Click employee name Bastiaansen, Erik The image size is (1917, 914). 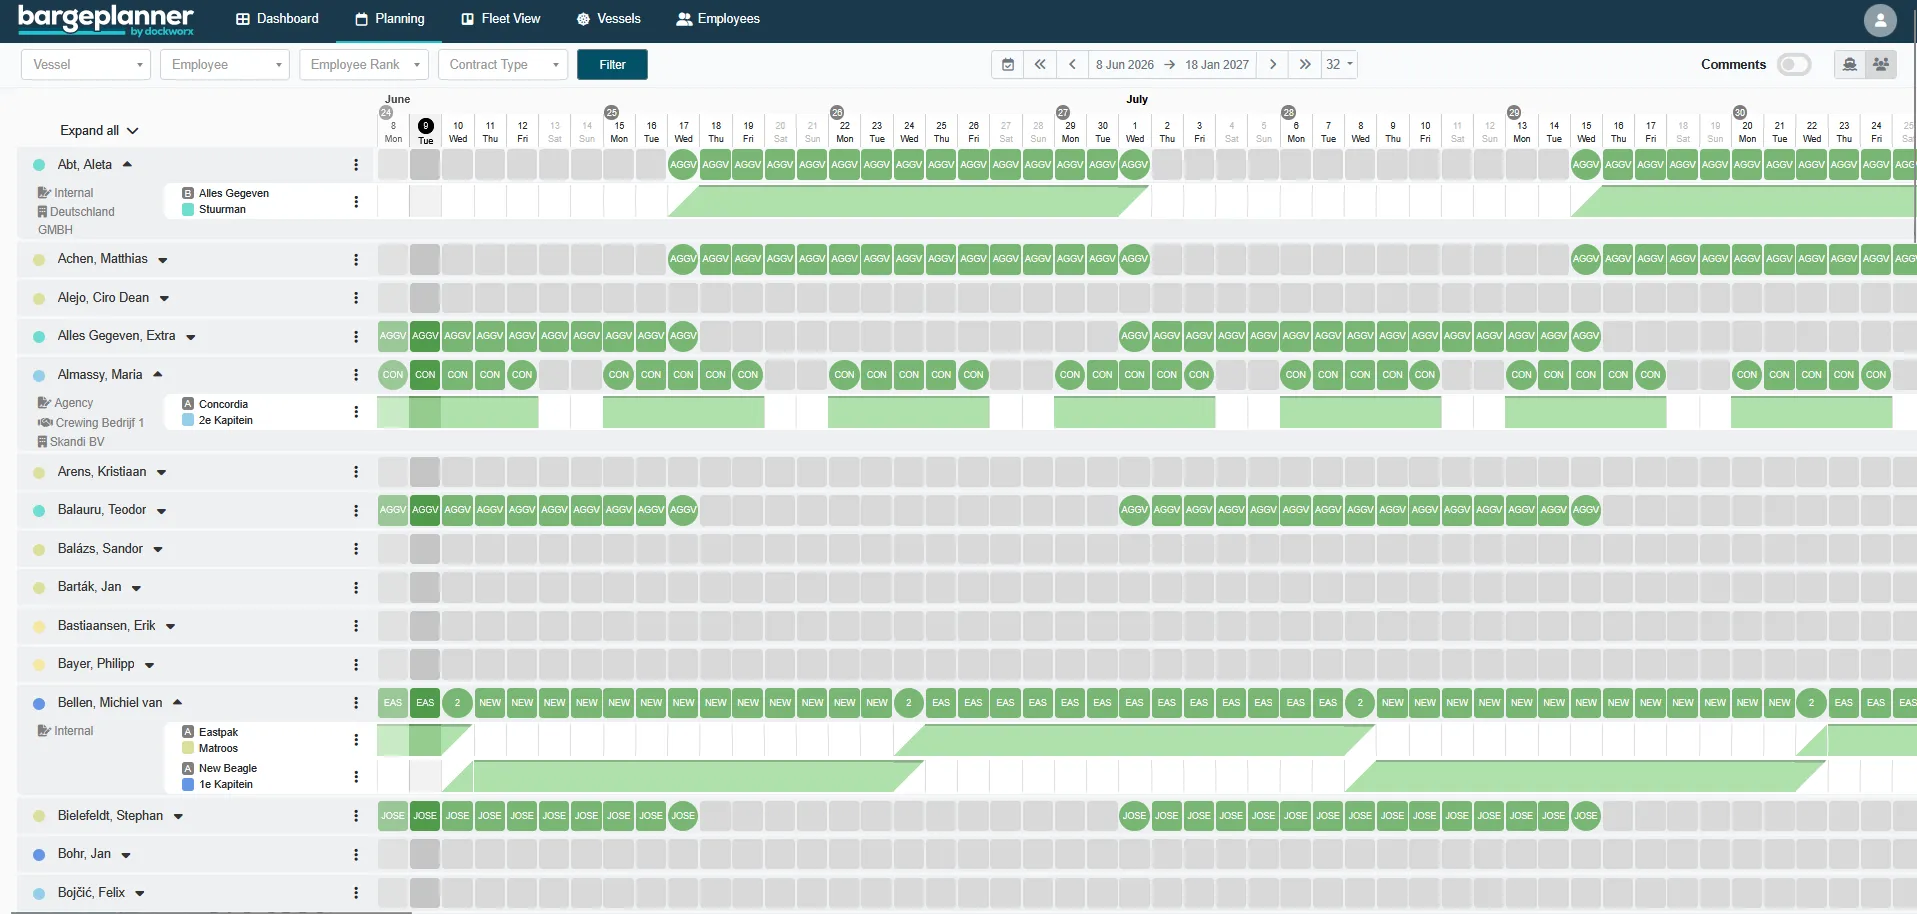tap(106, 626)
